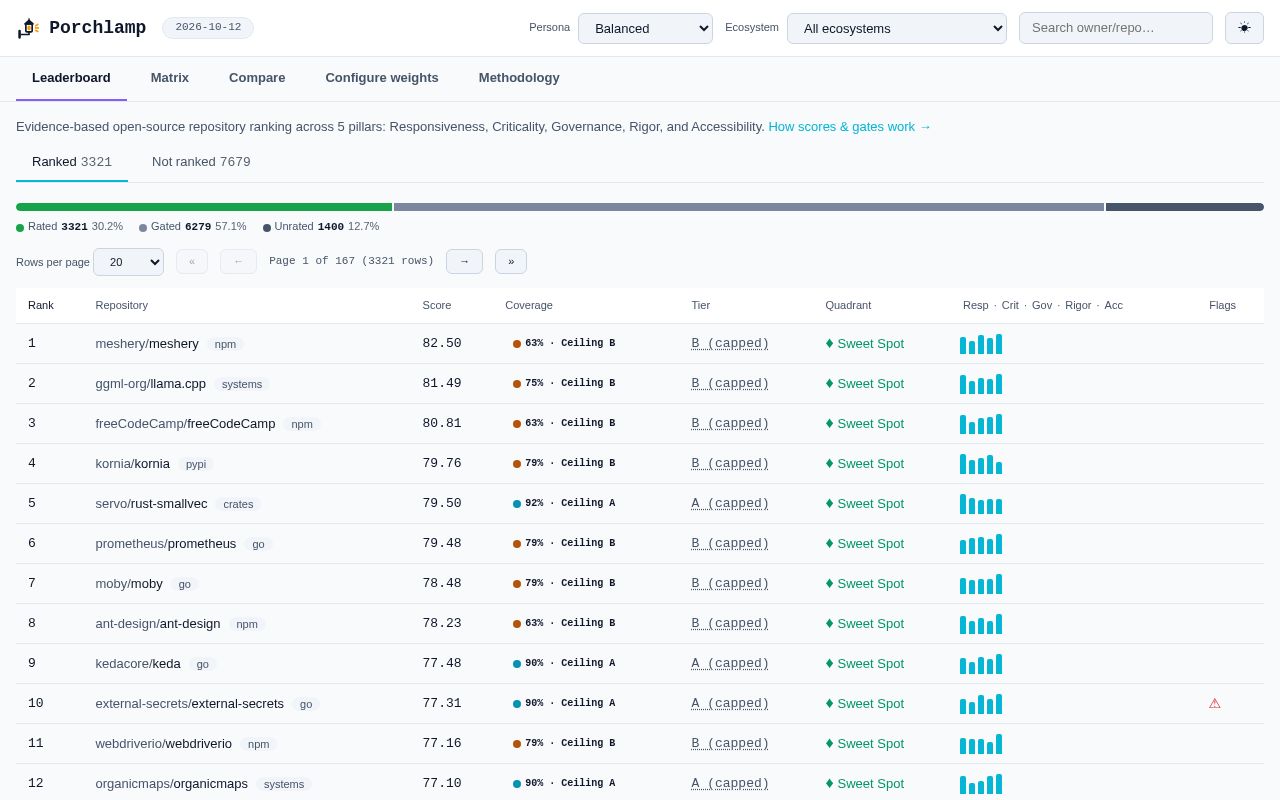Click pillar bar chart in prometheus row

pos(981,544)
